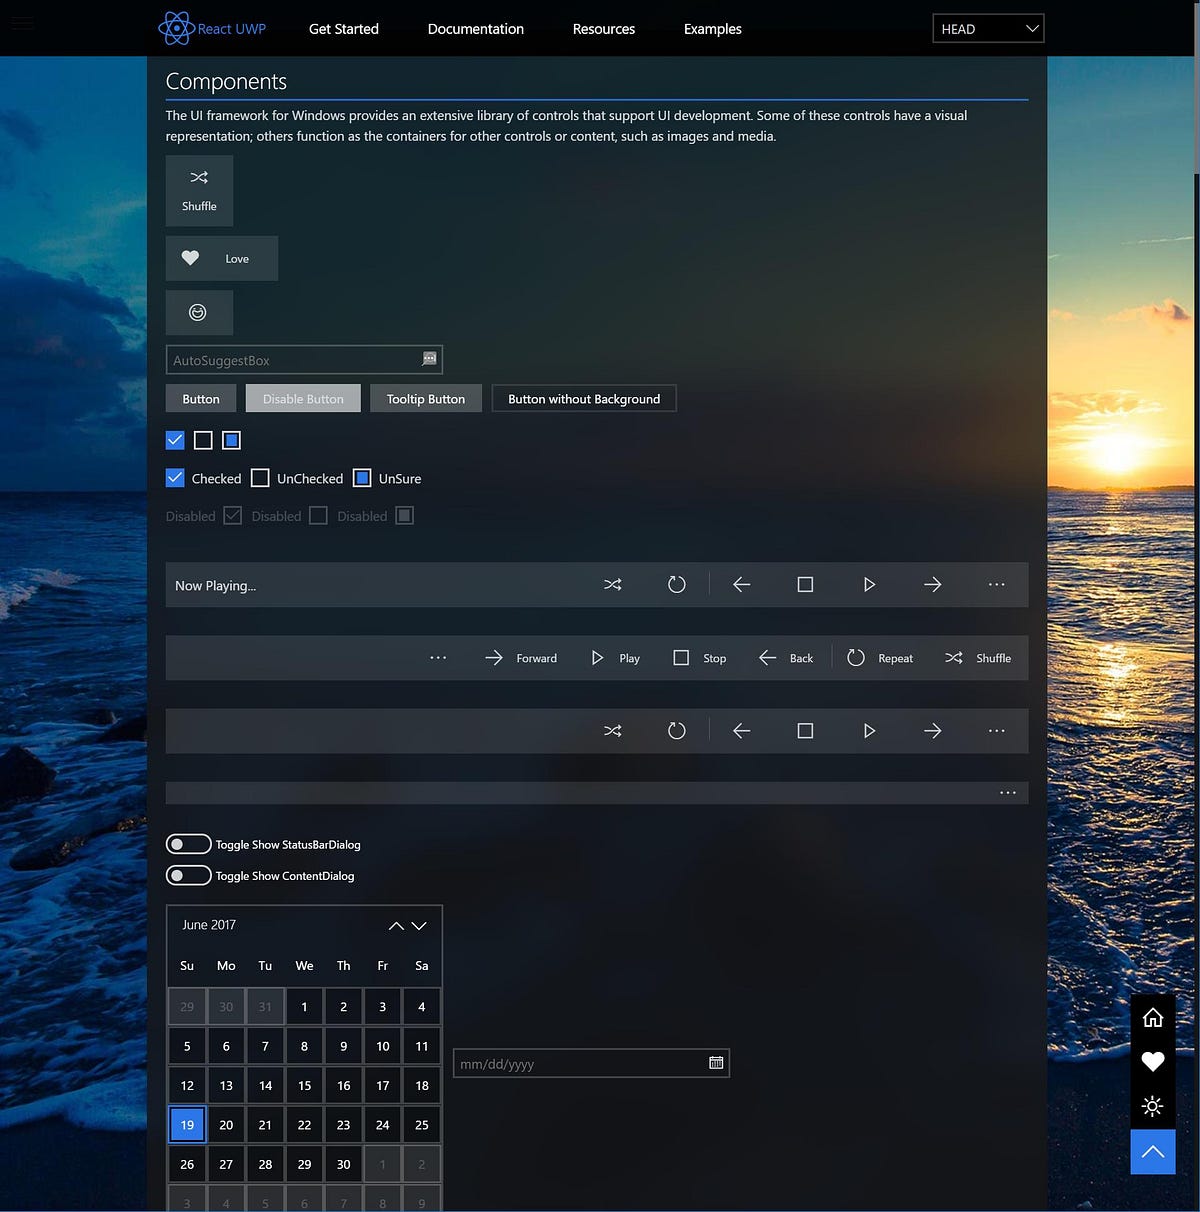This screenshot has width=1200, height=1212.
Task: Click the Shuffle icon button
Action: pos(198,178)
